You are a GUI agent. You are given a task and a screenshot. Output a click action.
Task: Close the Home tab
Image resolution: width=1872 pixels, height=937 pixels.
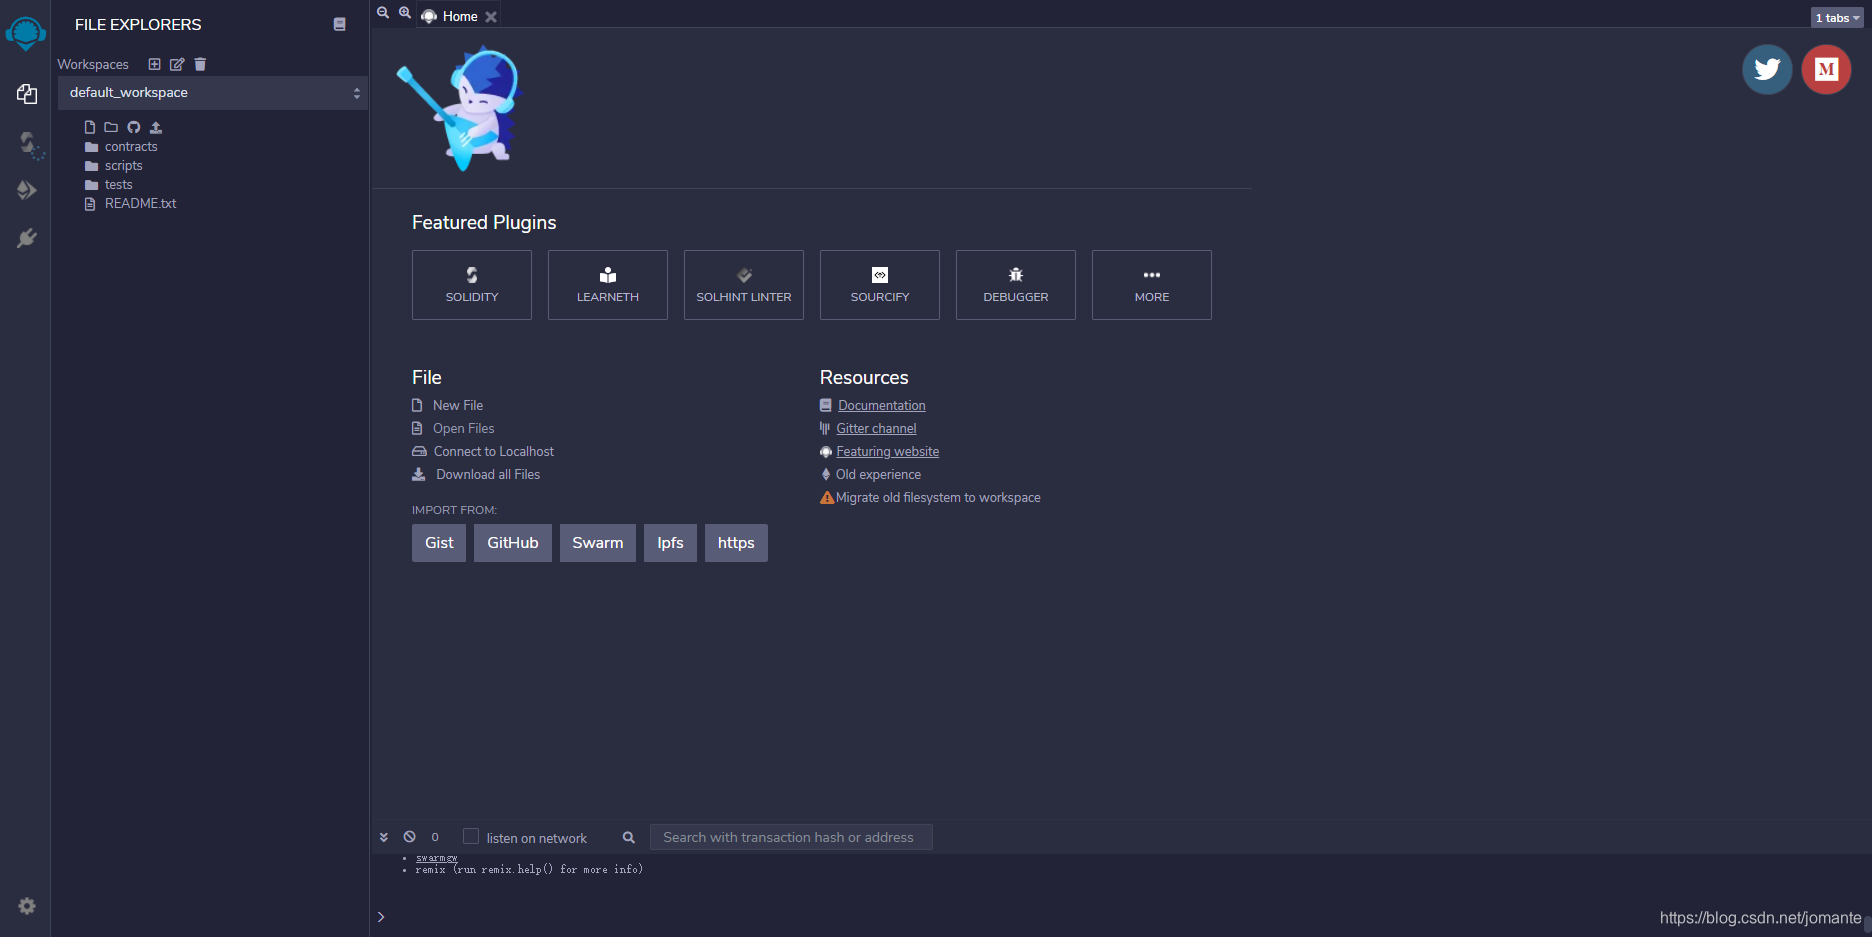(x=491, y=17)
